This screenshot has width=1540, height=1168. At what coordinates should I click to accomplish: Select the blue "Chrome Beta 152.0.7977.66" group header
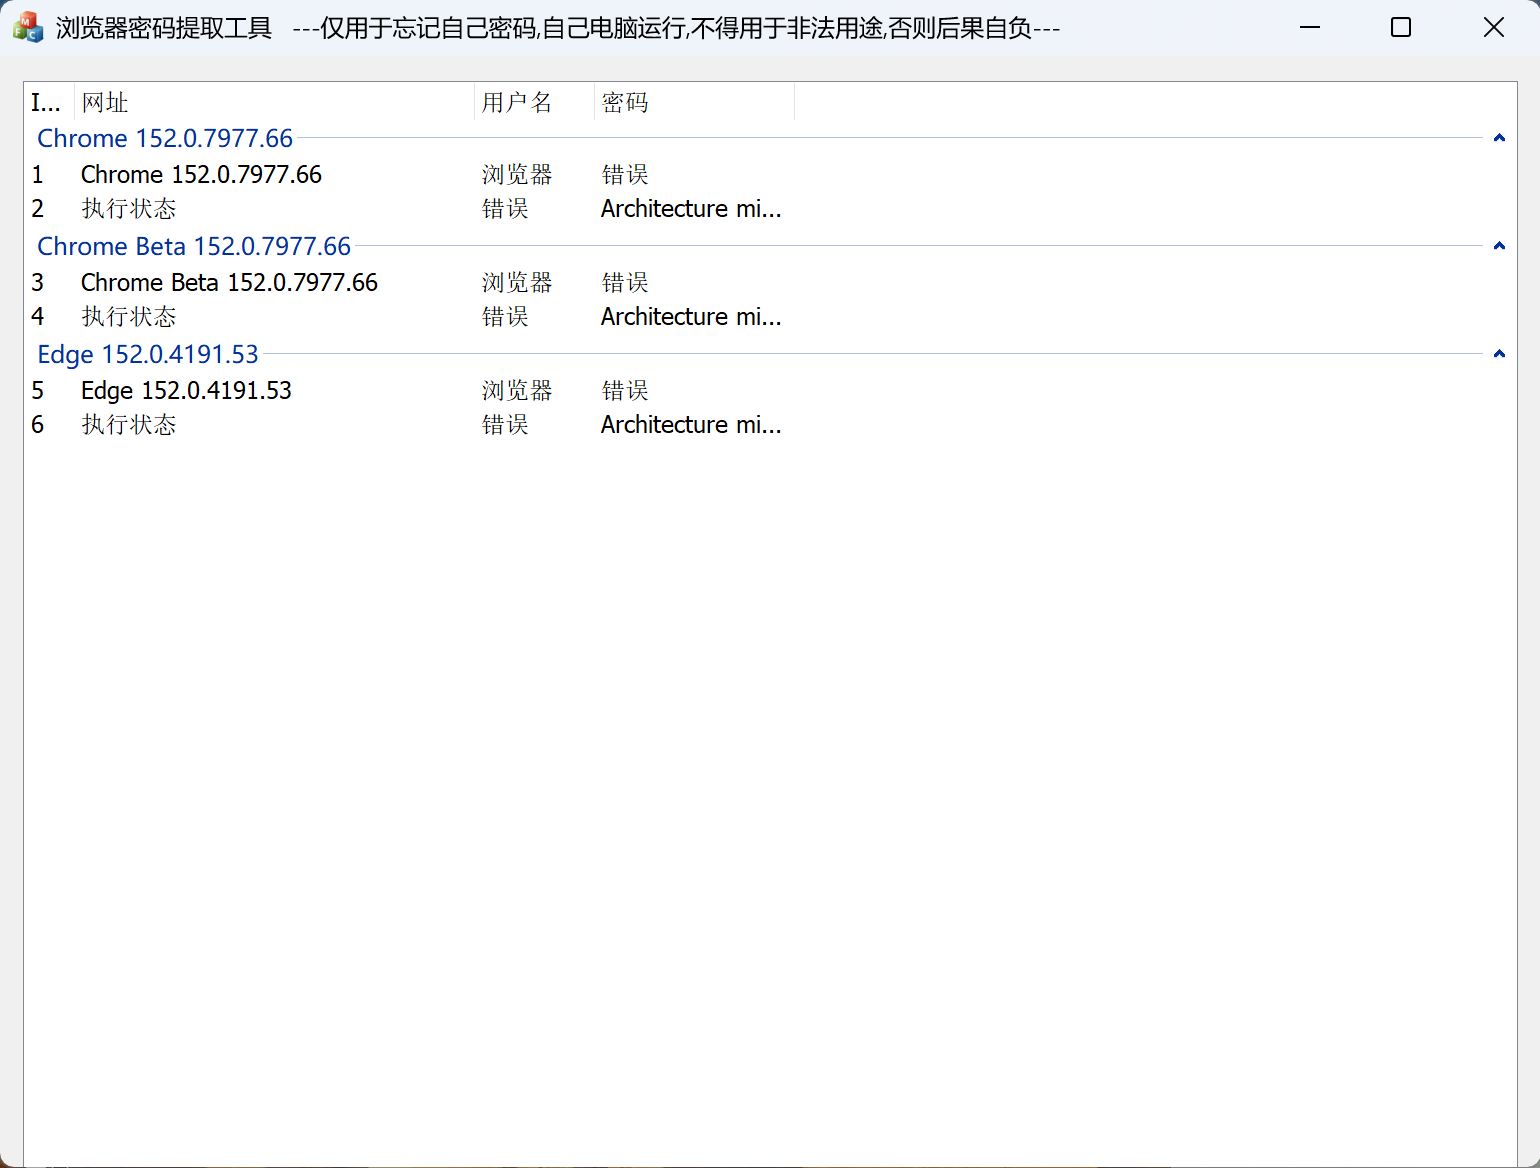tap(194, 246)
